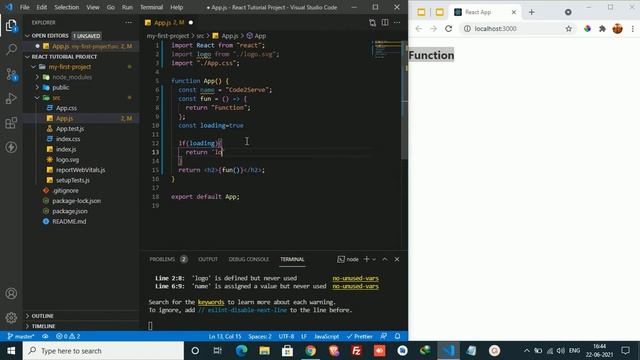640x360 pixels.
Task: Click the Spaces: 2 indentation setting
Action: coord(260,336)
